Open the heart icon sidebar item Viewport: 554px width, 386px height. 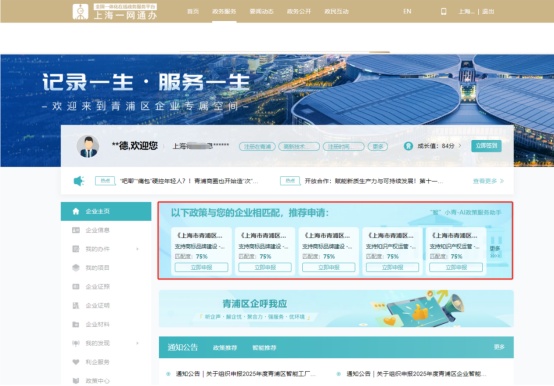coord(76,362)
